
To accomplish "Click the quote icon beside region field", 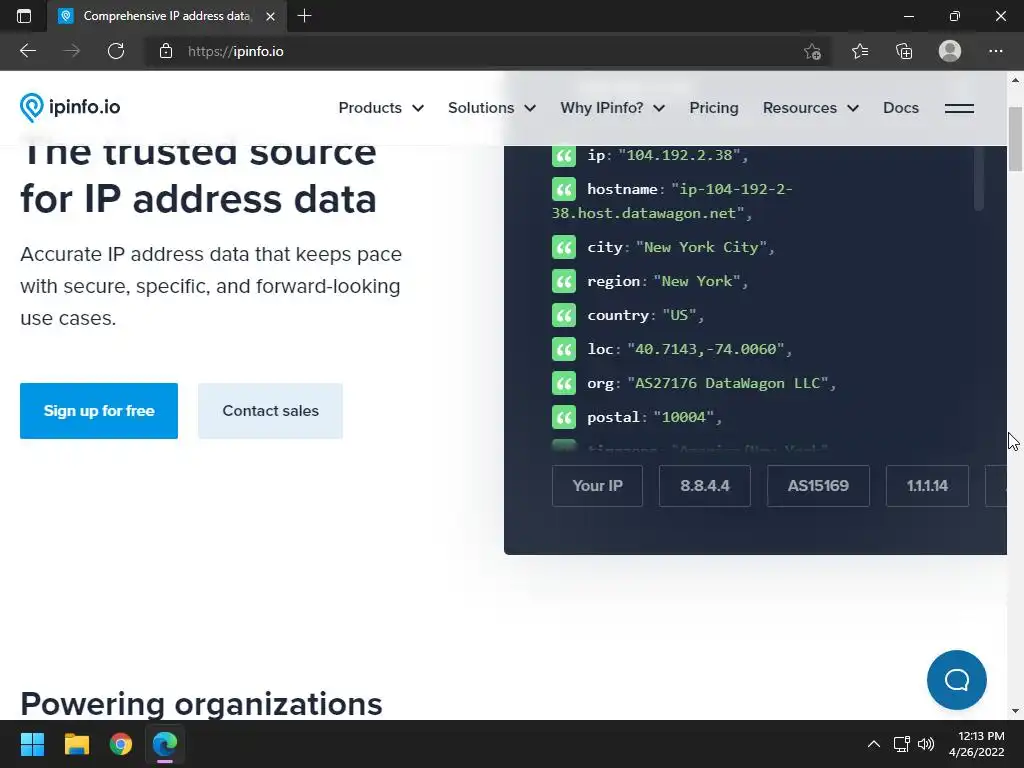I will tap(564, 281).
